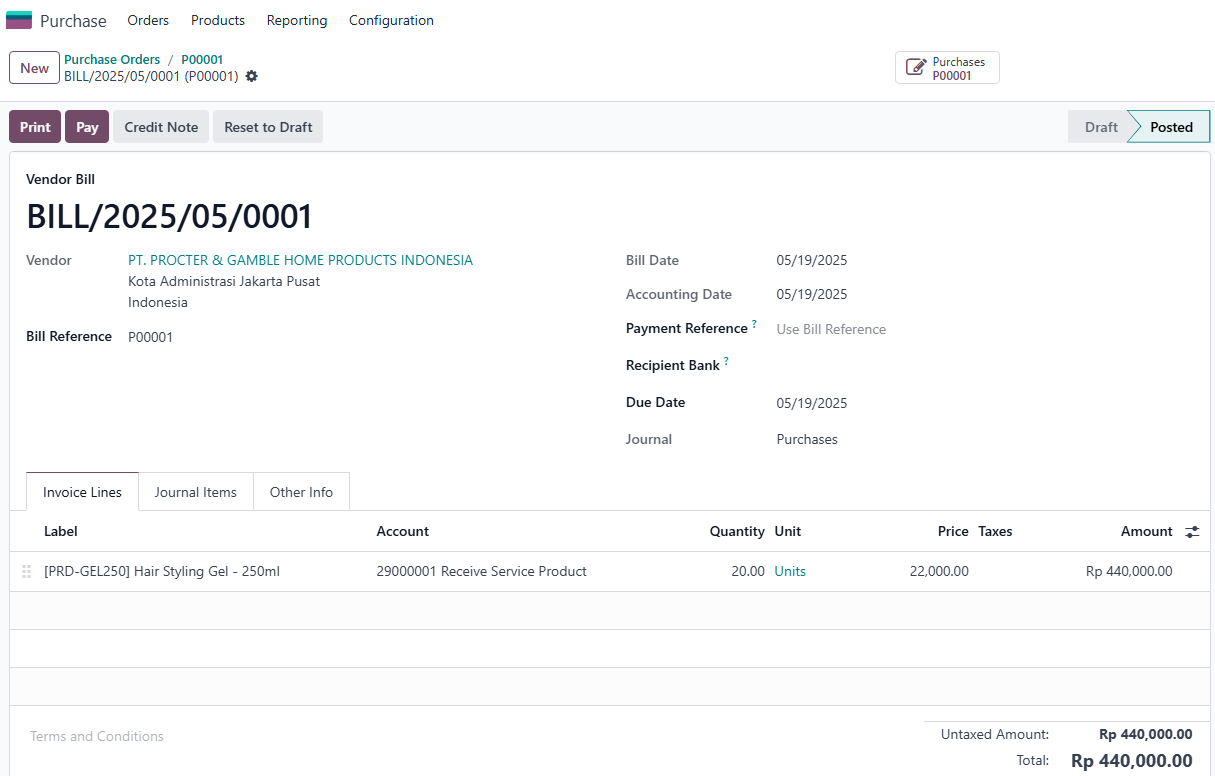The image size is (1215, 776).
Task: Click the BILL/2025/05/0001 large heading
Action: point(170,217)
